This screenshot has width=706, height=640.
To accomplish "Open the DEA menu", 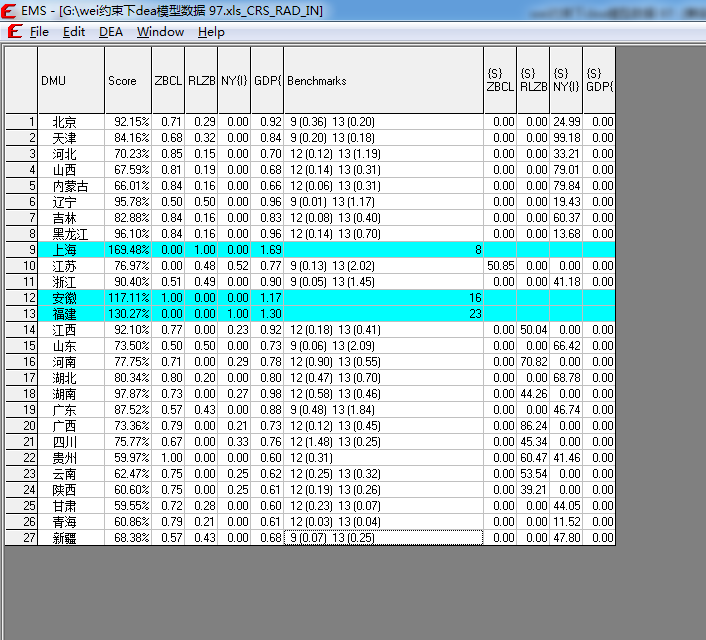I will coord(111,32).
